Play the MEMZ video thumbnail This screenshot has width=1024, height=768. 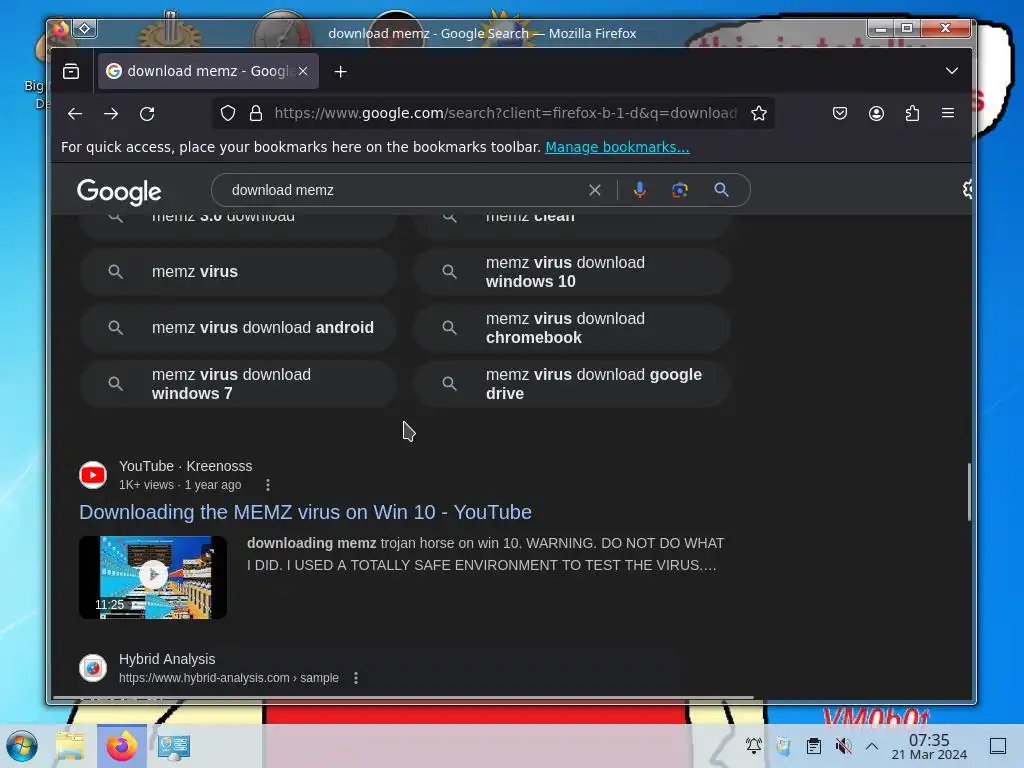click(153, 577)
